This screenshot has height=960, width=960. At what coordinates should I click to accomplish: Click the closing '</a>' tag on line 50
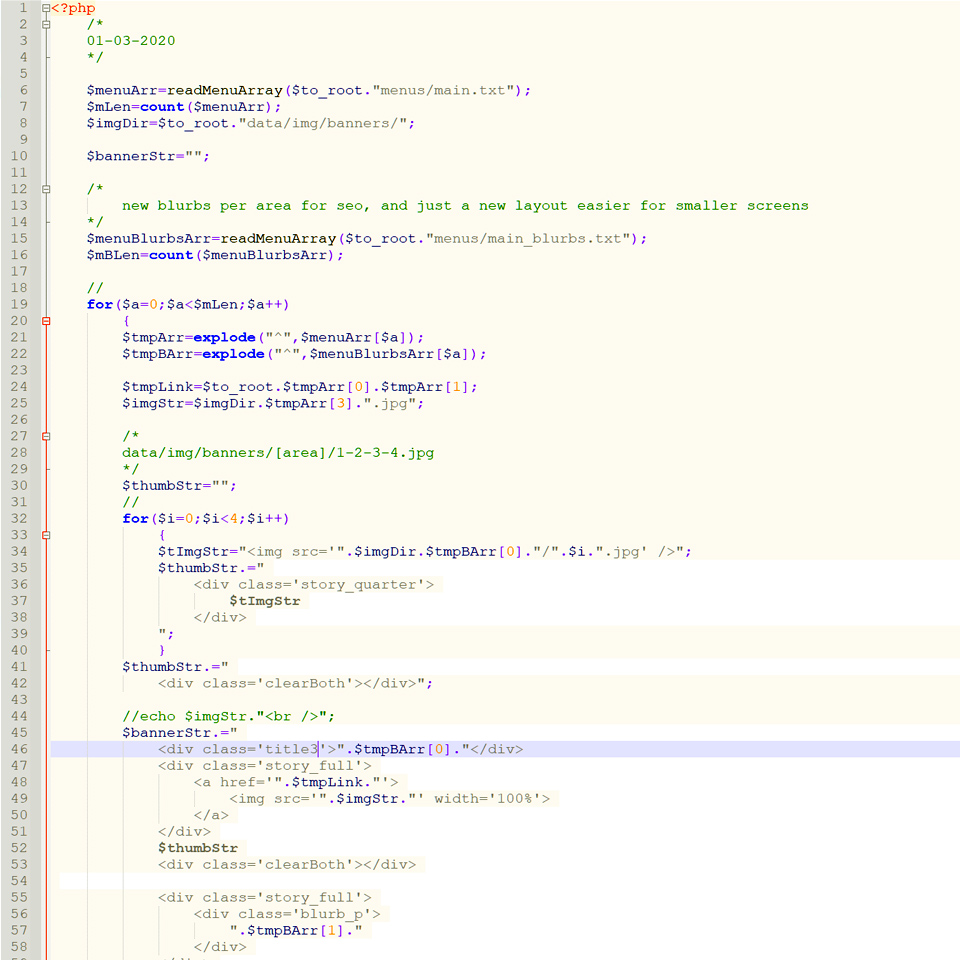[x=211, y=816]
